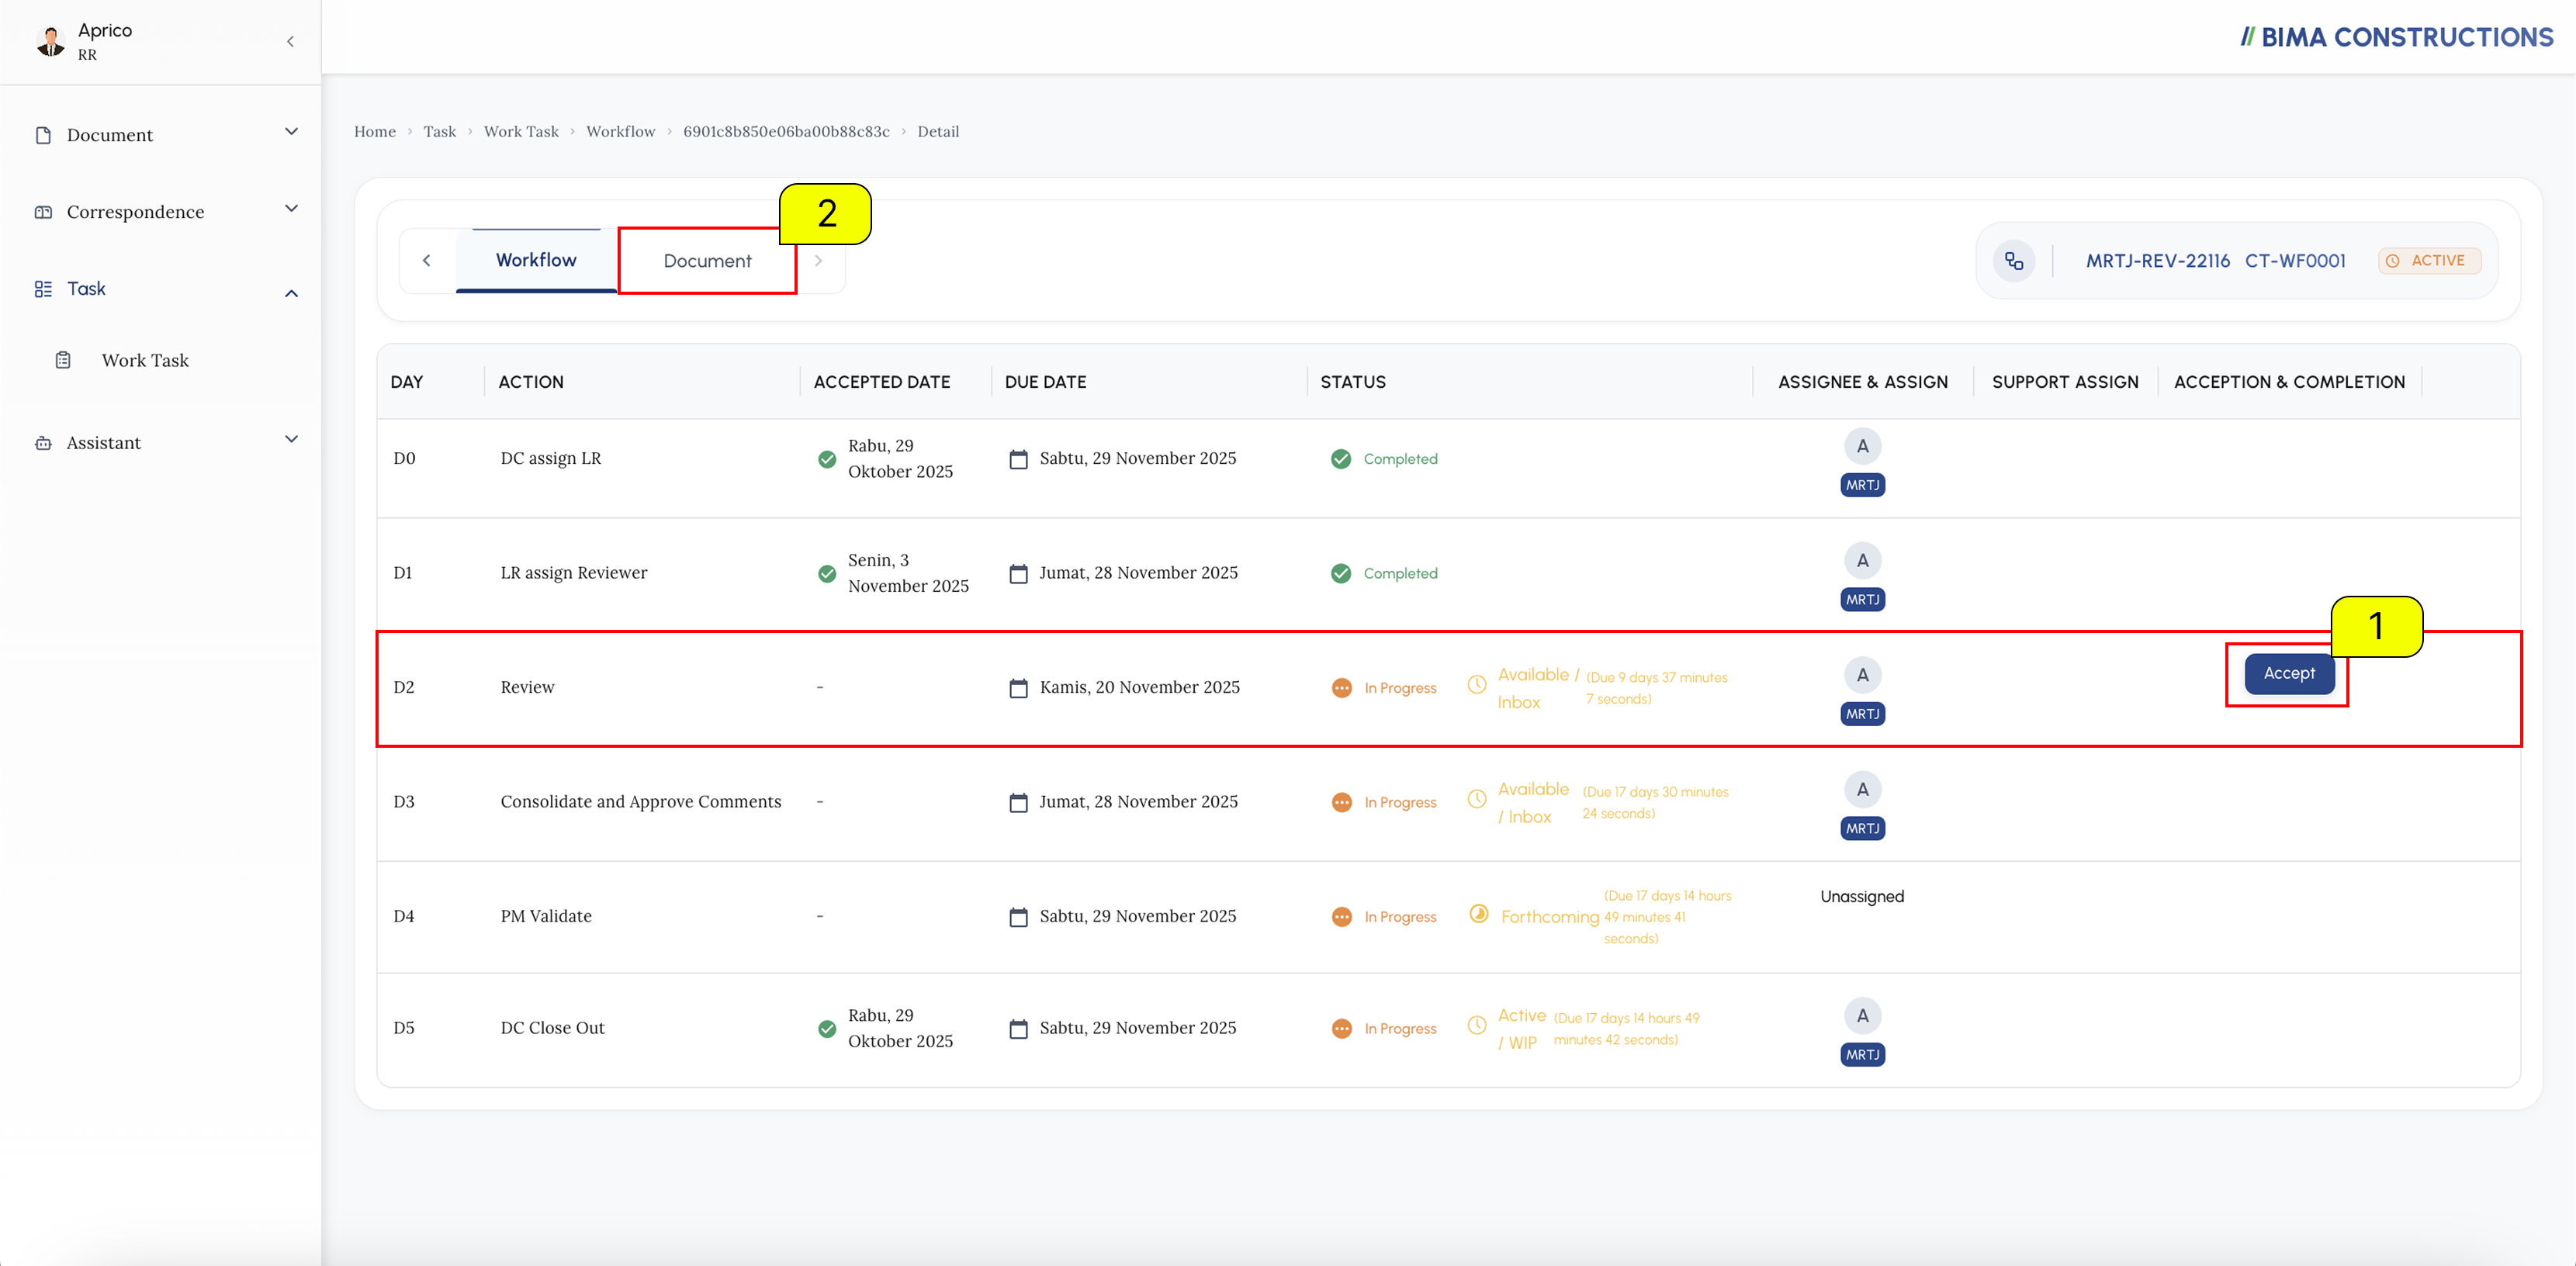Image resolution: width=2576 pixels, height=1266 pixels.
Task: Click the previous tab arrow before Workflow
Action: pos(427,261)
